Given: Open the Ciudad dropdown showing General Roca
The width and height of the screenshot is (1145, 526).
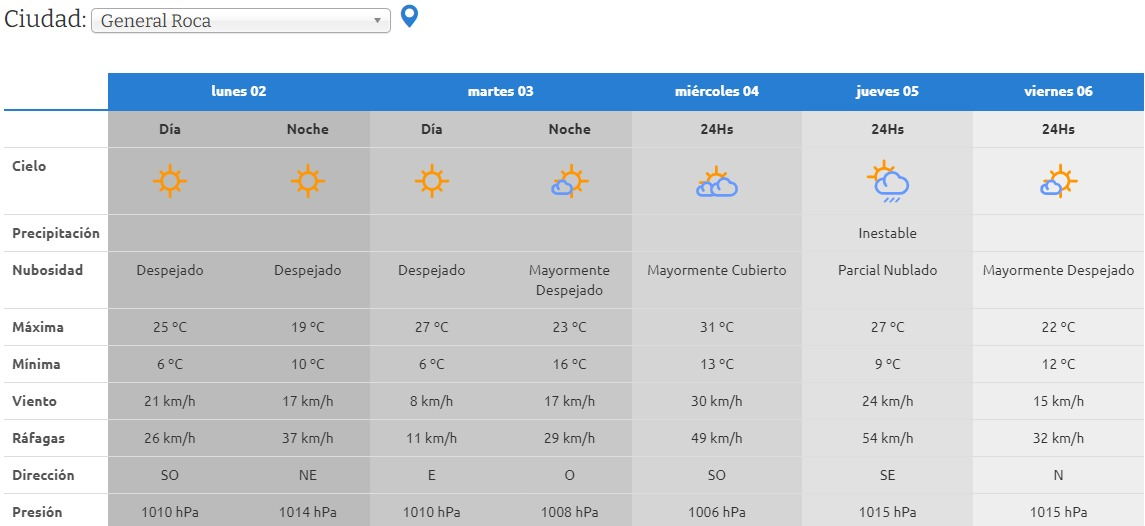Looking at the screenshot, I should click(x=240, y=21).
